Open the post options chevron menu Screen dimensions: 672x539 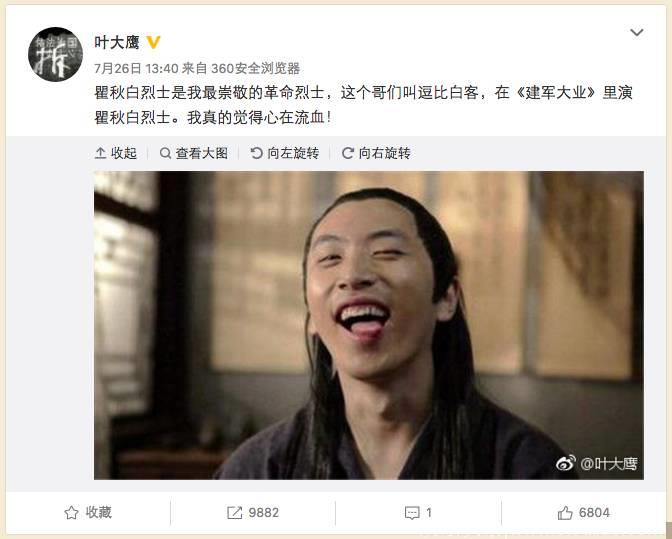point(636,33)
